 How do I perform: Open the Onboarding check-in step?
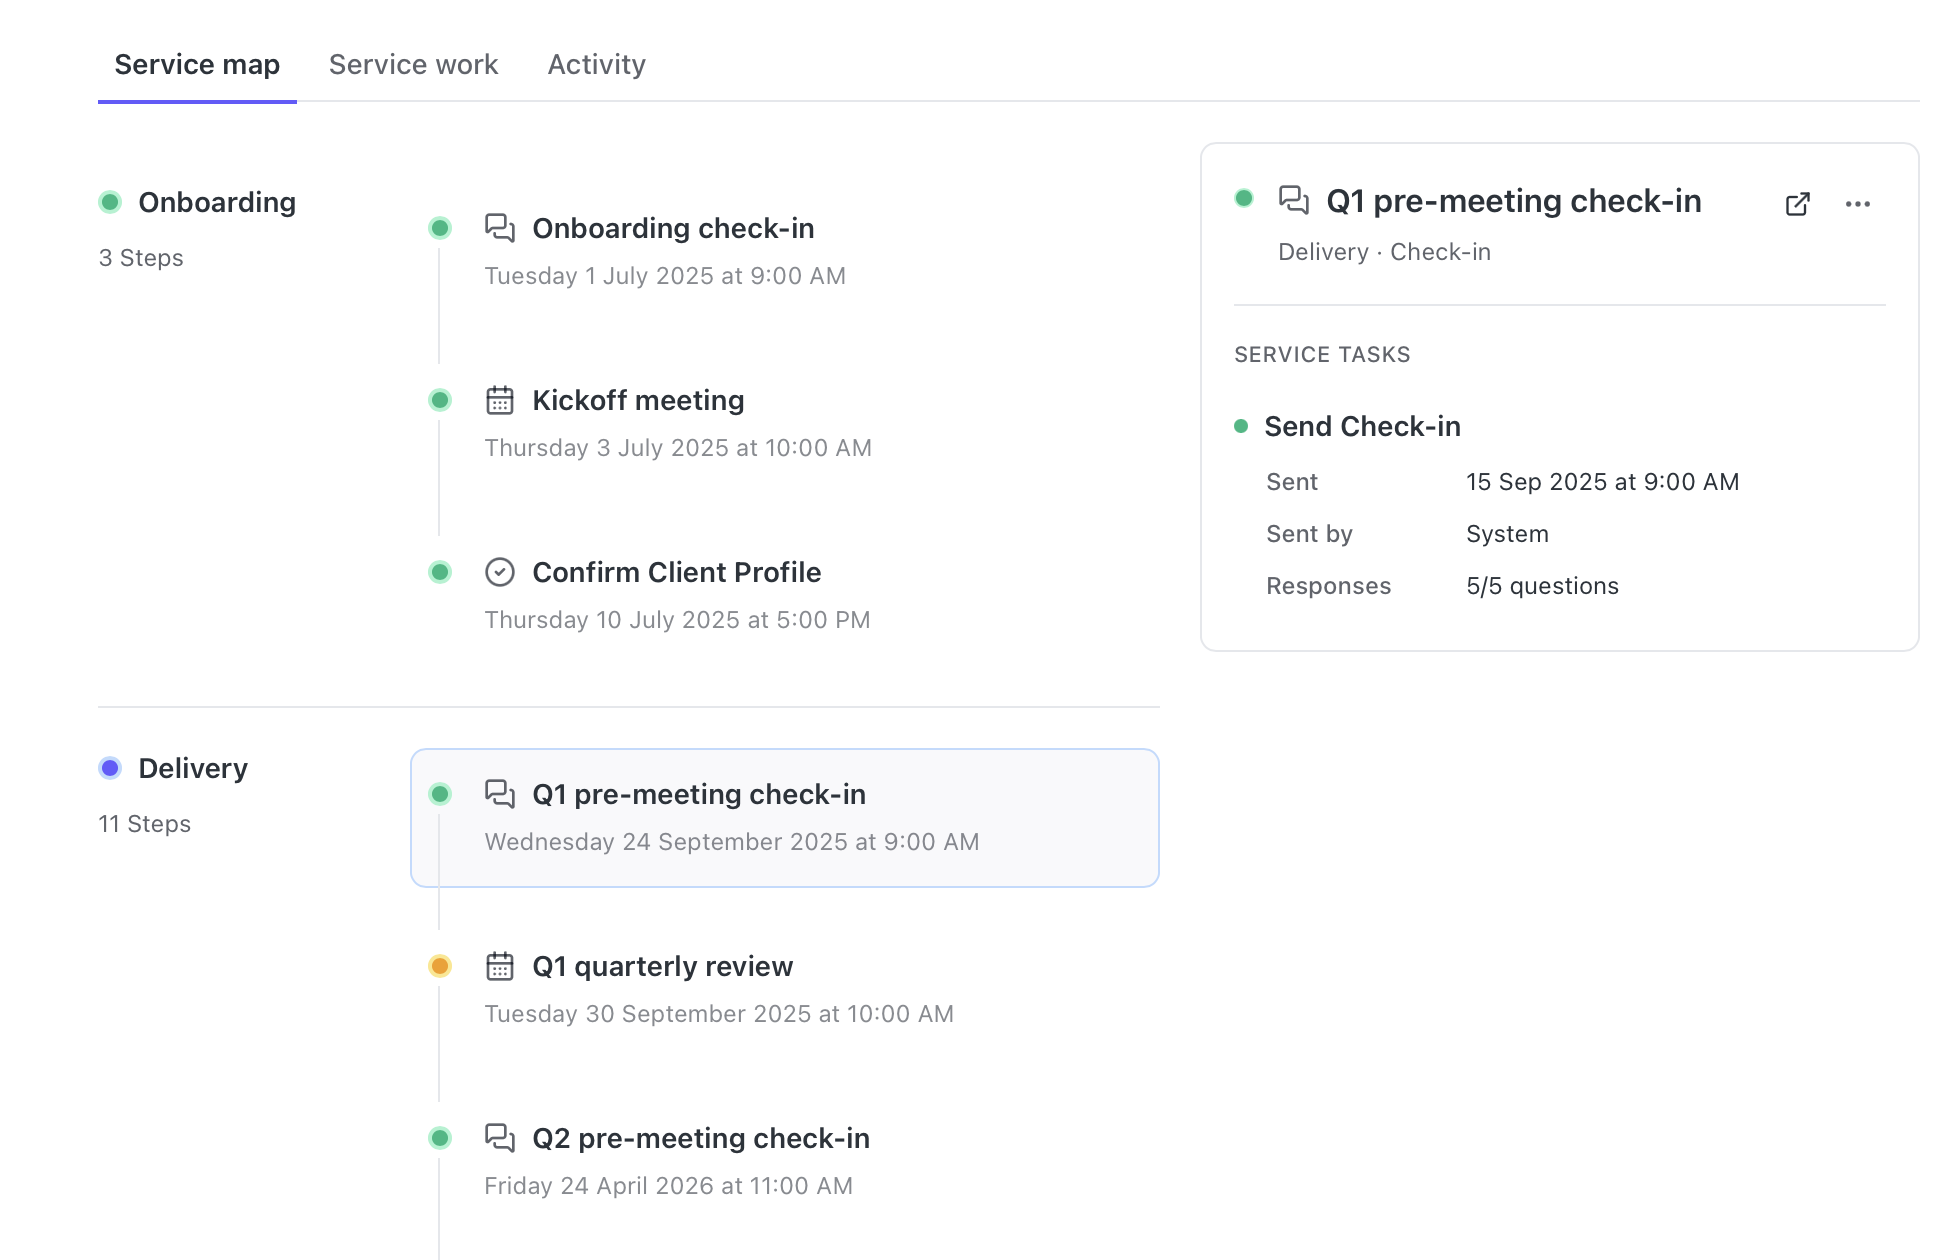(x=673, y=228)
